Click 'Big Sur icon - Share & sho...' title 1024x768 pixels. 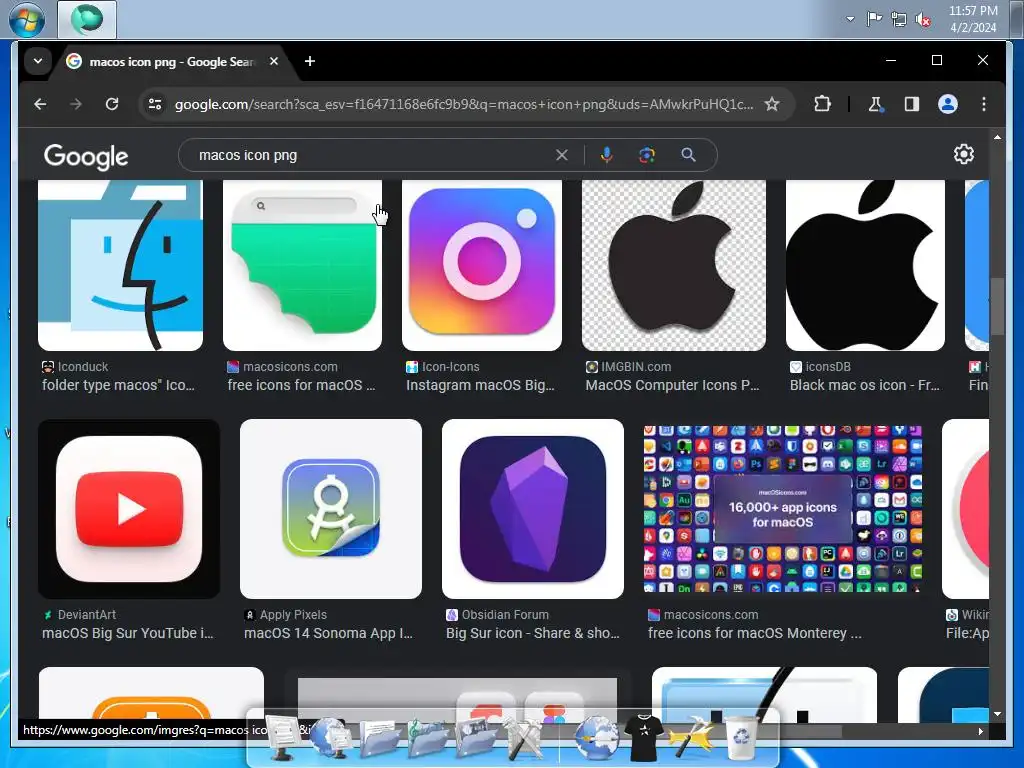533,633
